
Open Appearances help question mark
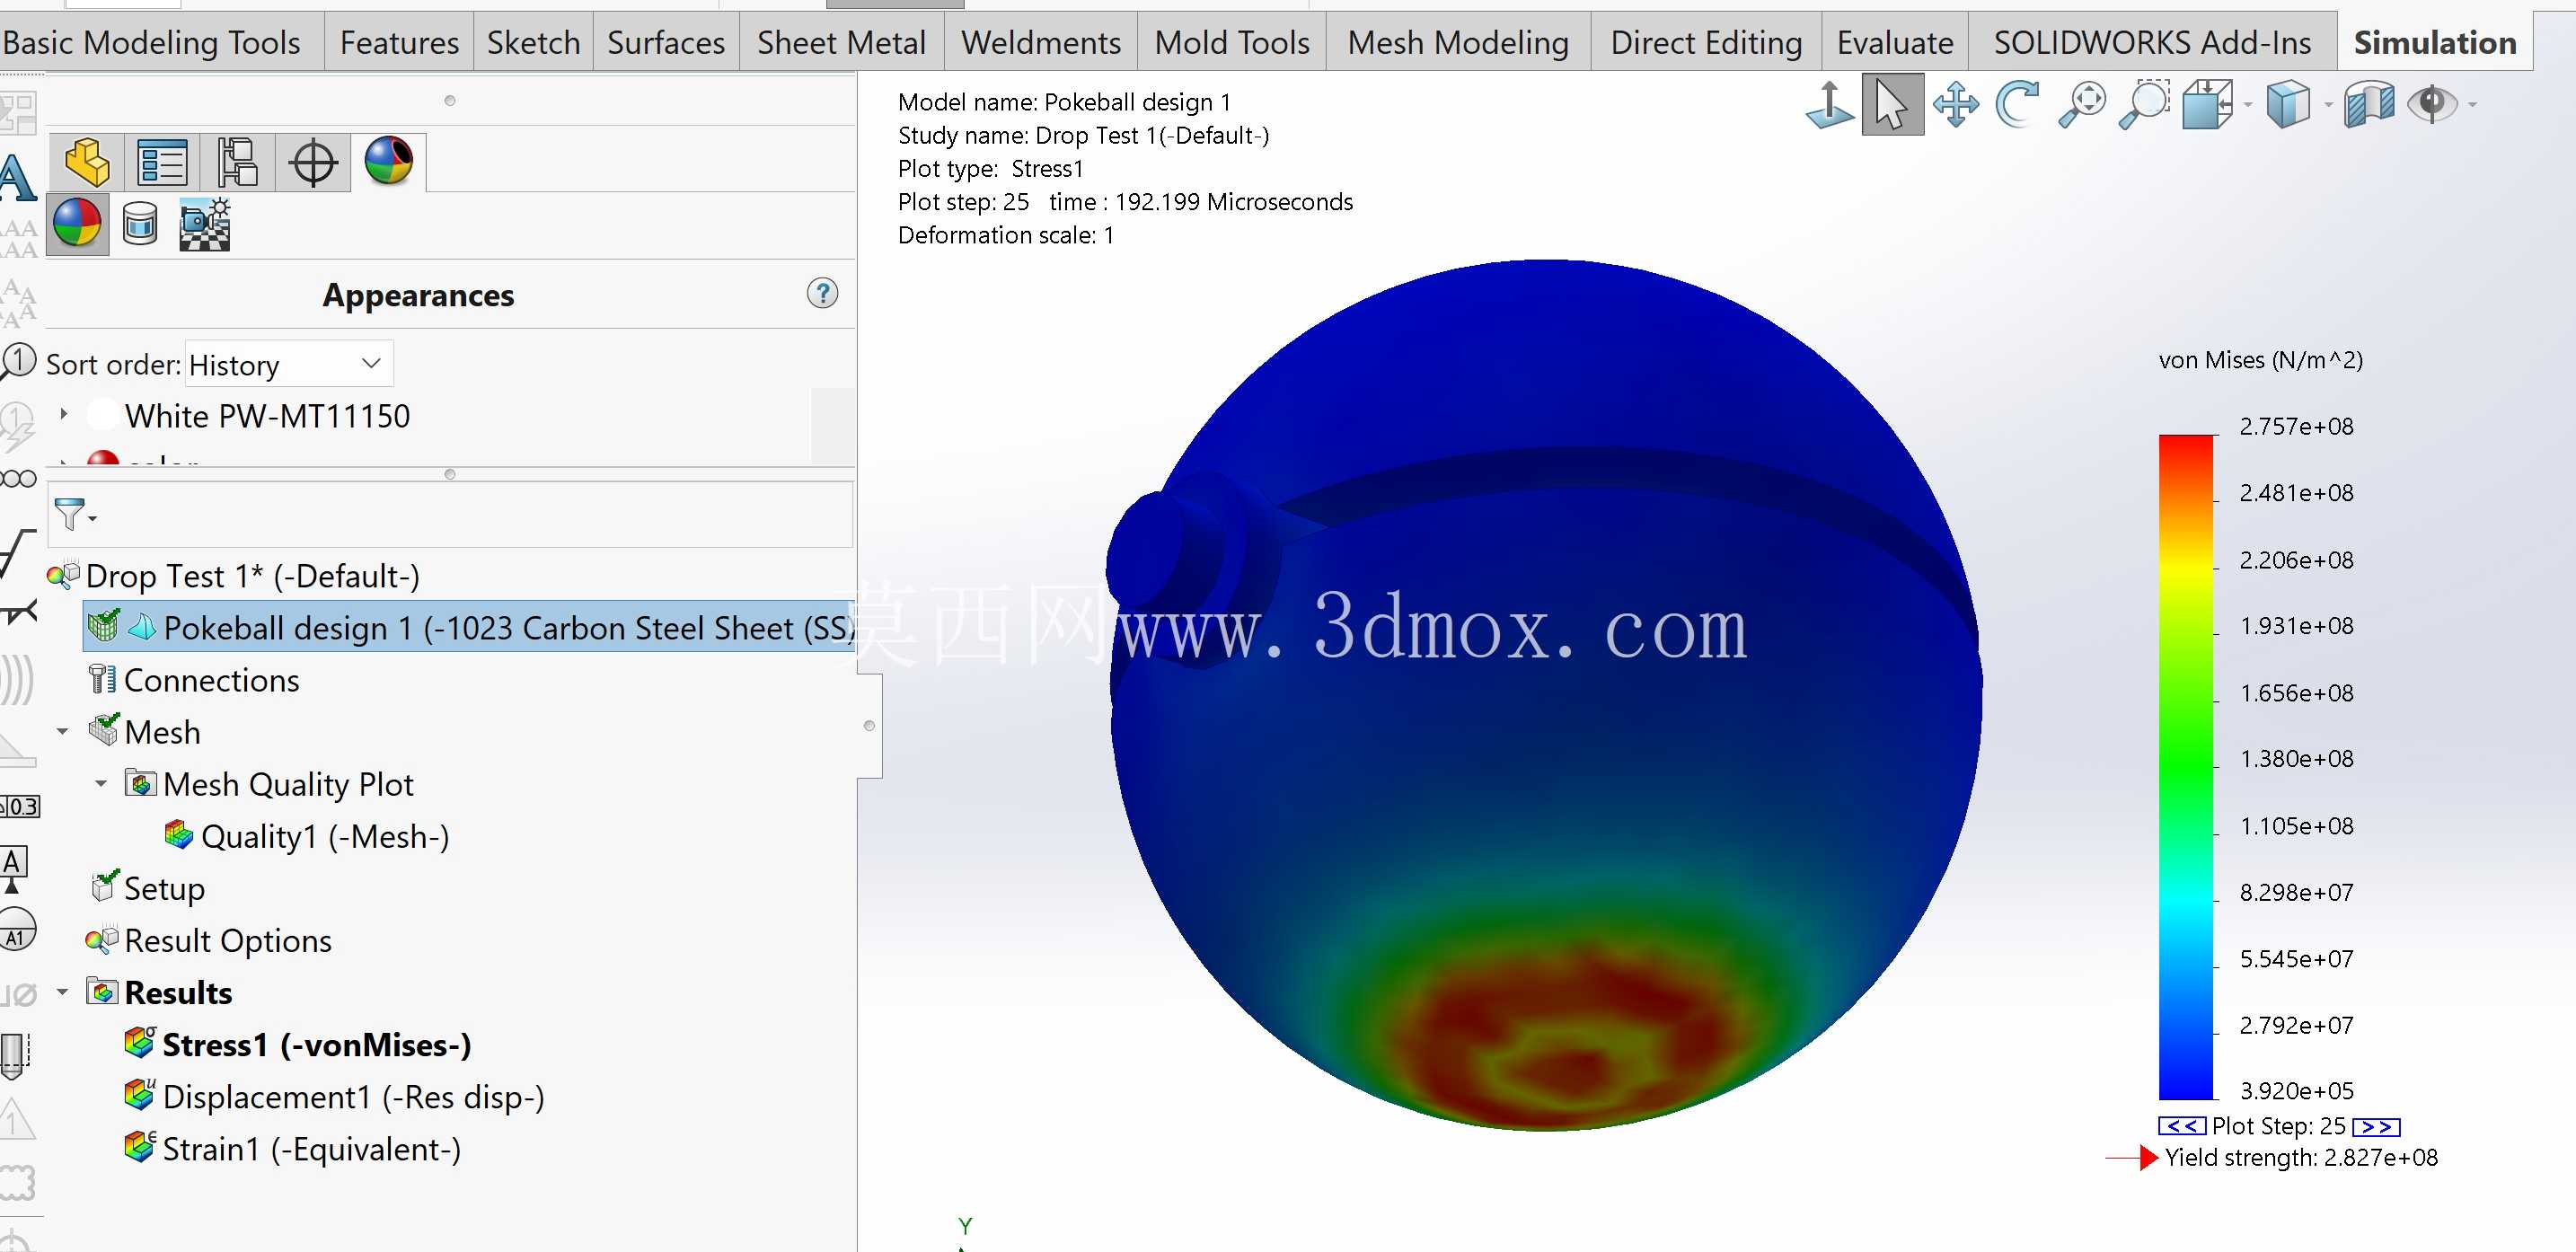(822, 293)
